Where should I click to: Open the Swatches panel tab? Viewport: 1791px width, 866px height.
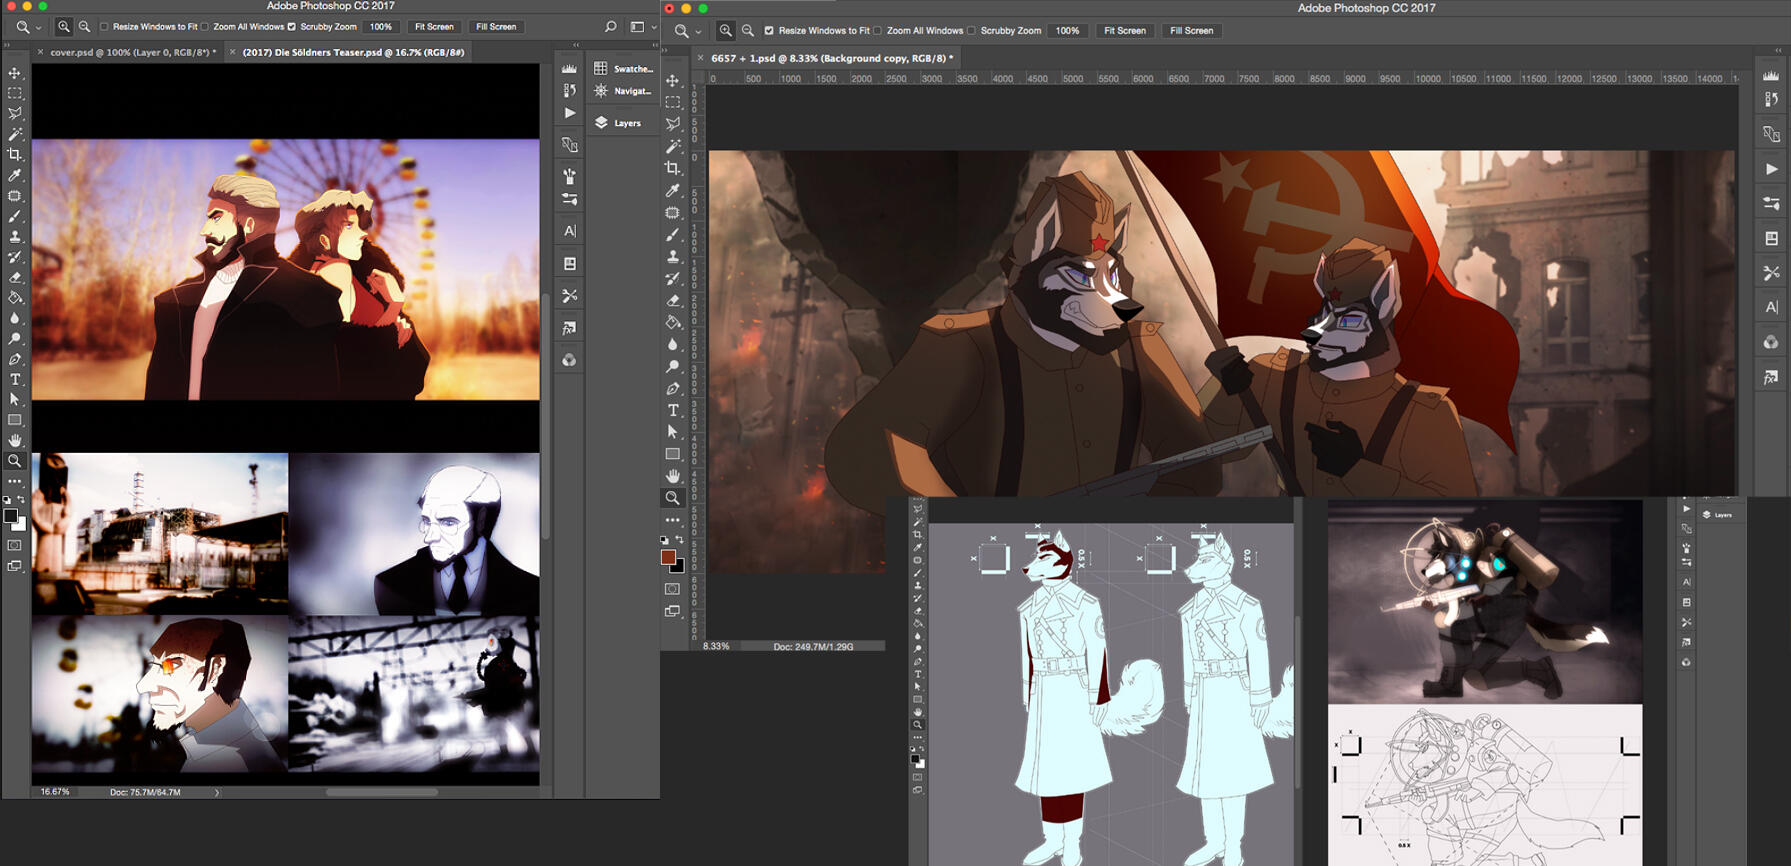(x=623, y=68)
